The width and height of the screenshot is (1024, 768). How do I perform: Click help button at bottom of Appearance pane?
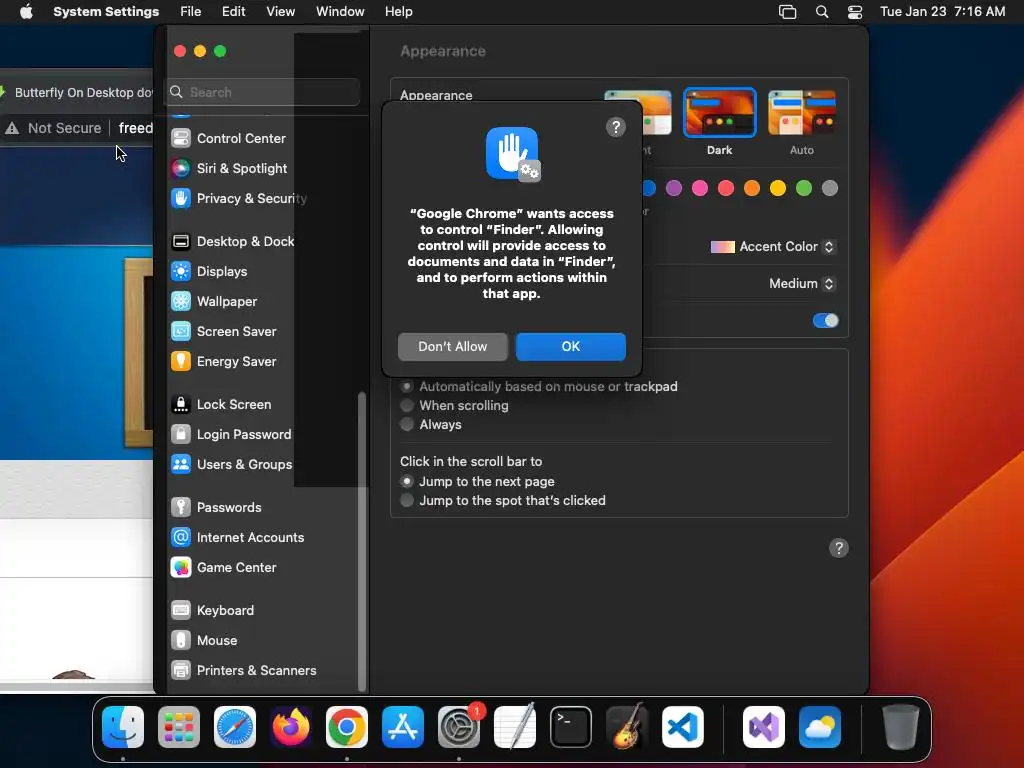tap(839, 548)
